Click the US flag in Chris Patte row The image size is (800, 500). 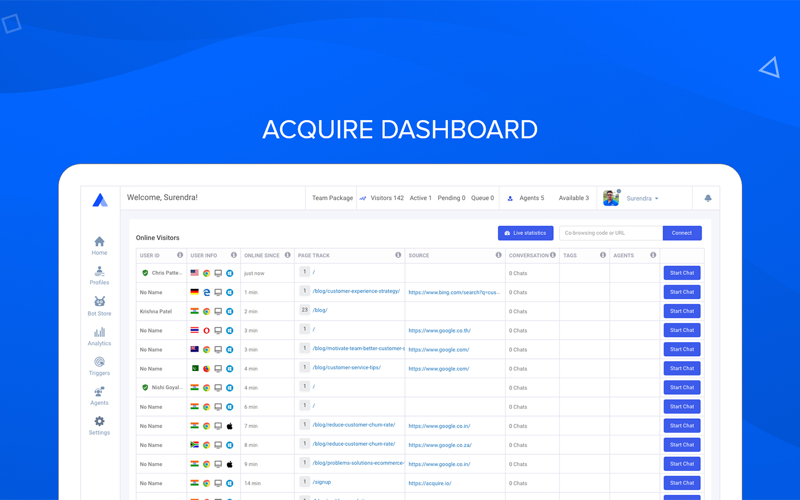point(194,273)
